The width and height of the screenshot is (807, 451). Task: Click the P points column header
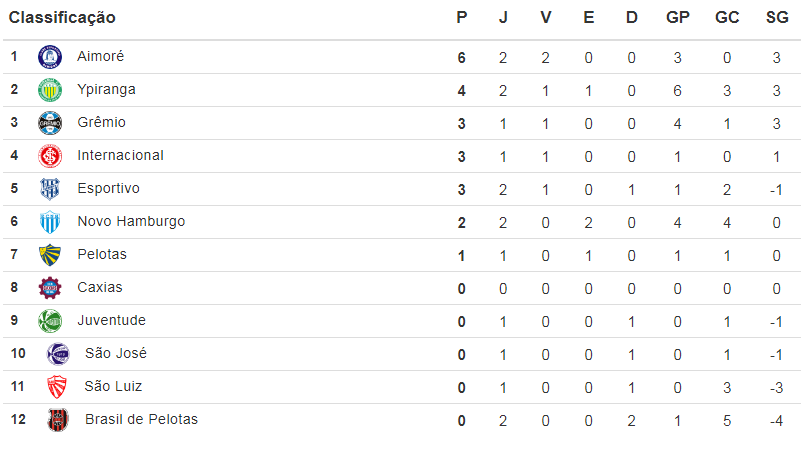461,18
